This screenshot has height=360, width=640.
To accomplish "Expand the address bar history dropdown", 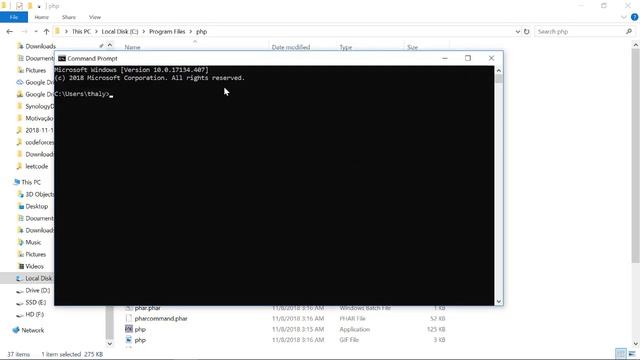I will [518, 31].
